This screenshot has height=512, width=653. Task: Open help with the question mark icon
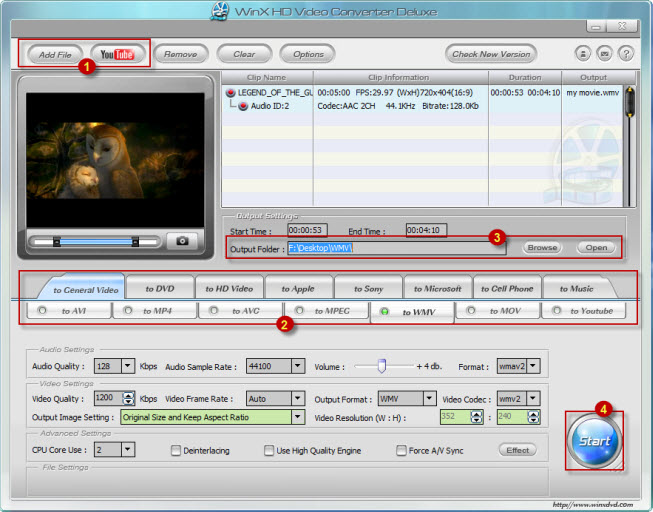[626, 54]
